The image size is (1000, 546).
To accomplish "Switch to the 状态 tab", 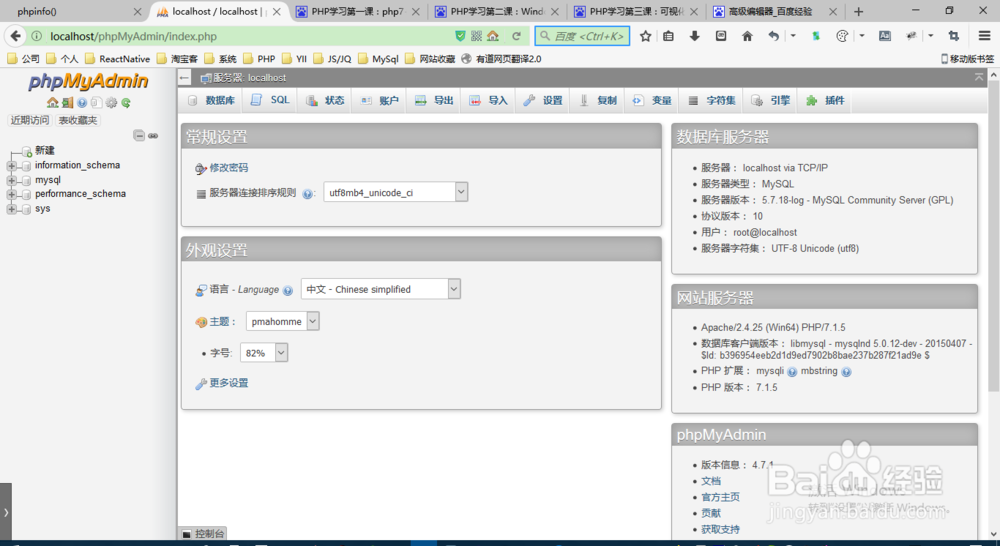I will pyautogui.click(x=325, y=101).
